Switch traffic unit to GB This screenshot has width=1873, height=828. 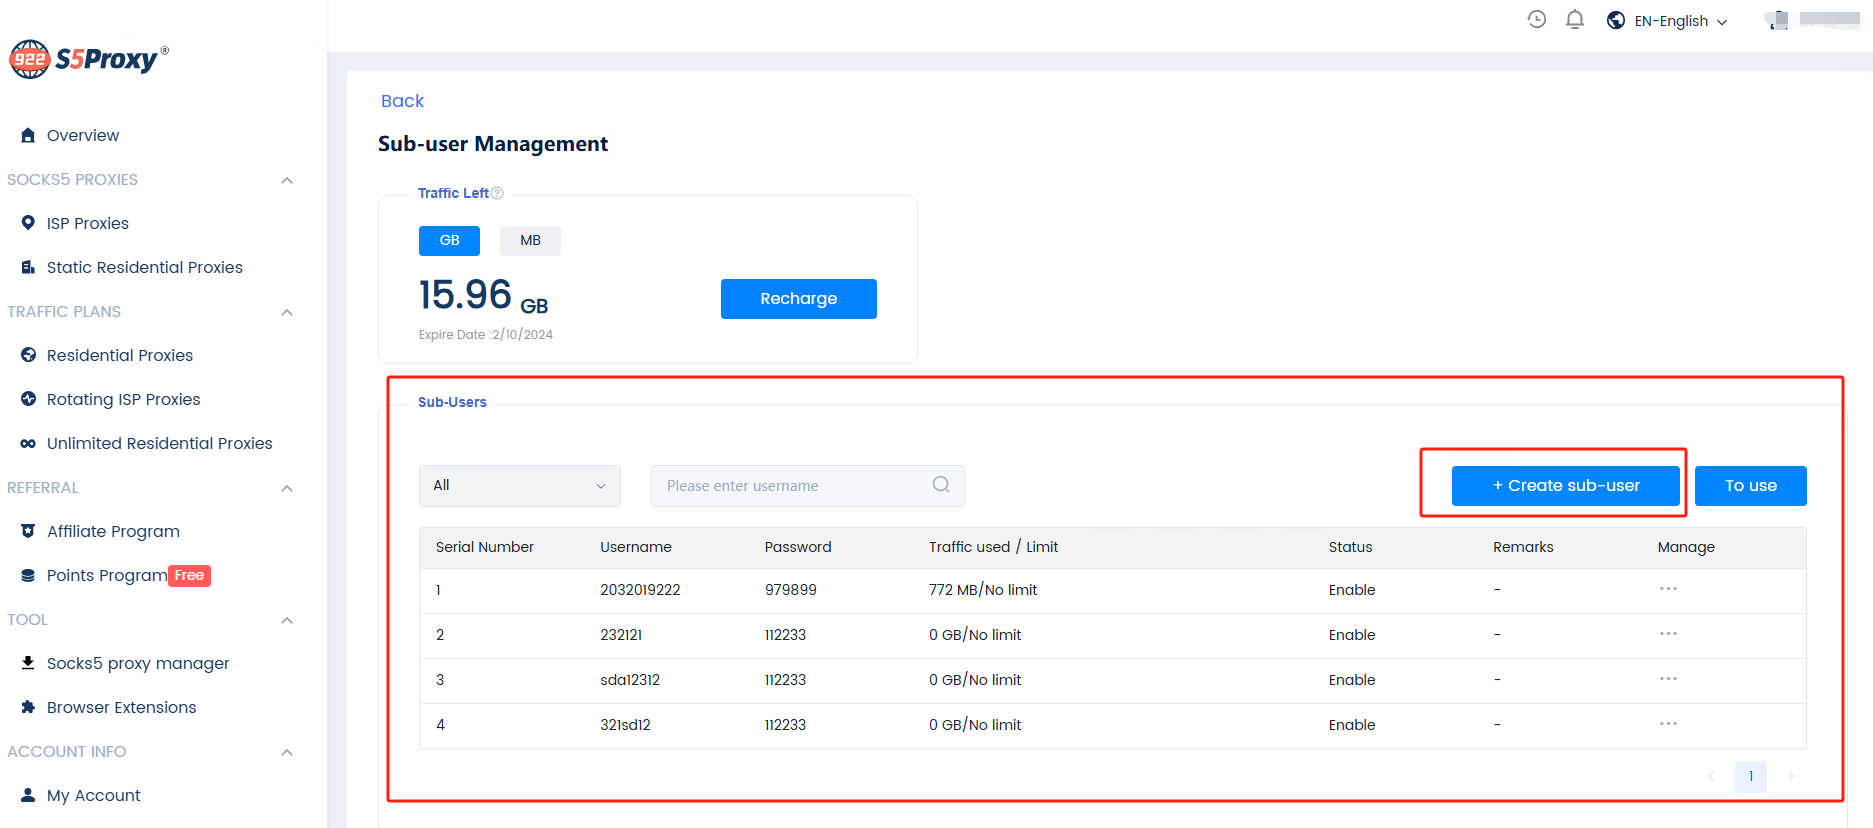449,241
